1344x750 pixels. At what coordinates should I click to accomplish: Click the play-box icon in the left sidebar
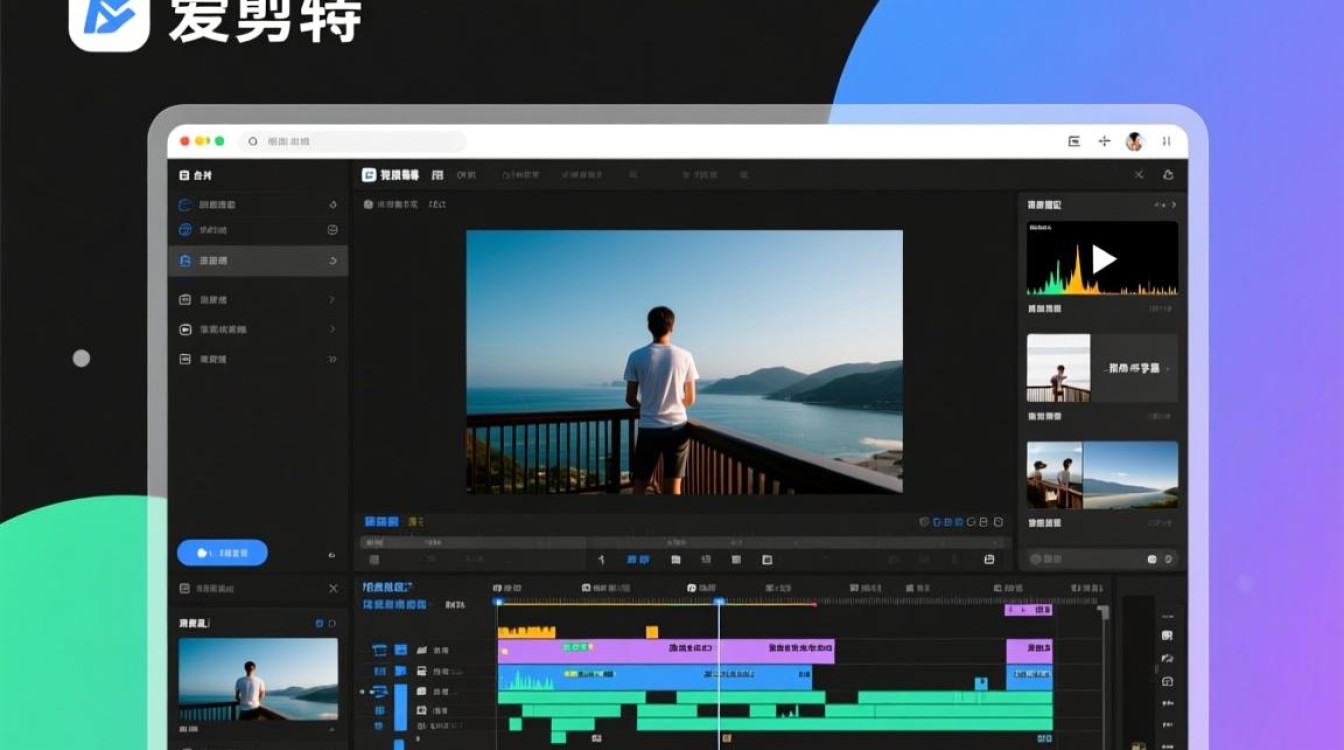pyautogui.click(x=185, y=329)
